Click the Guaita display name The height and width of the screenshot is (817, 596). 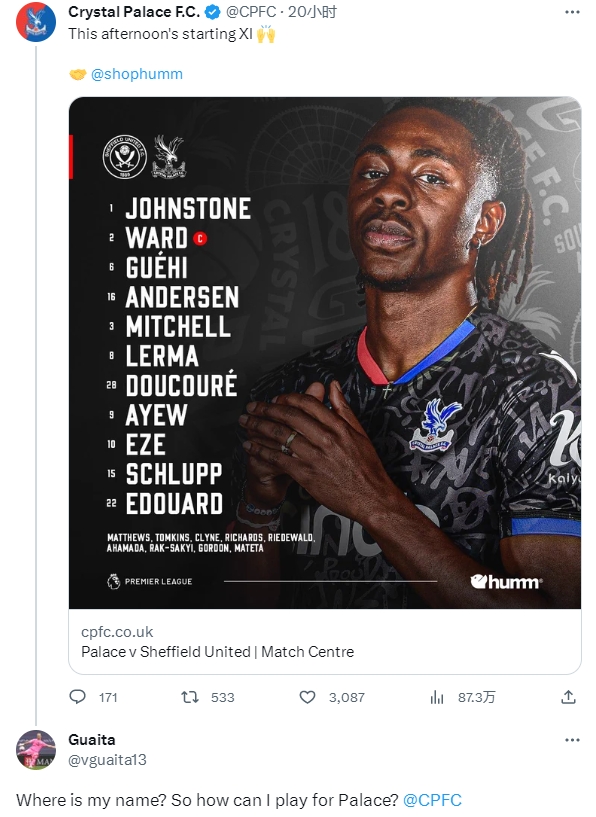click(92, 740)
